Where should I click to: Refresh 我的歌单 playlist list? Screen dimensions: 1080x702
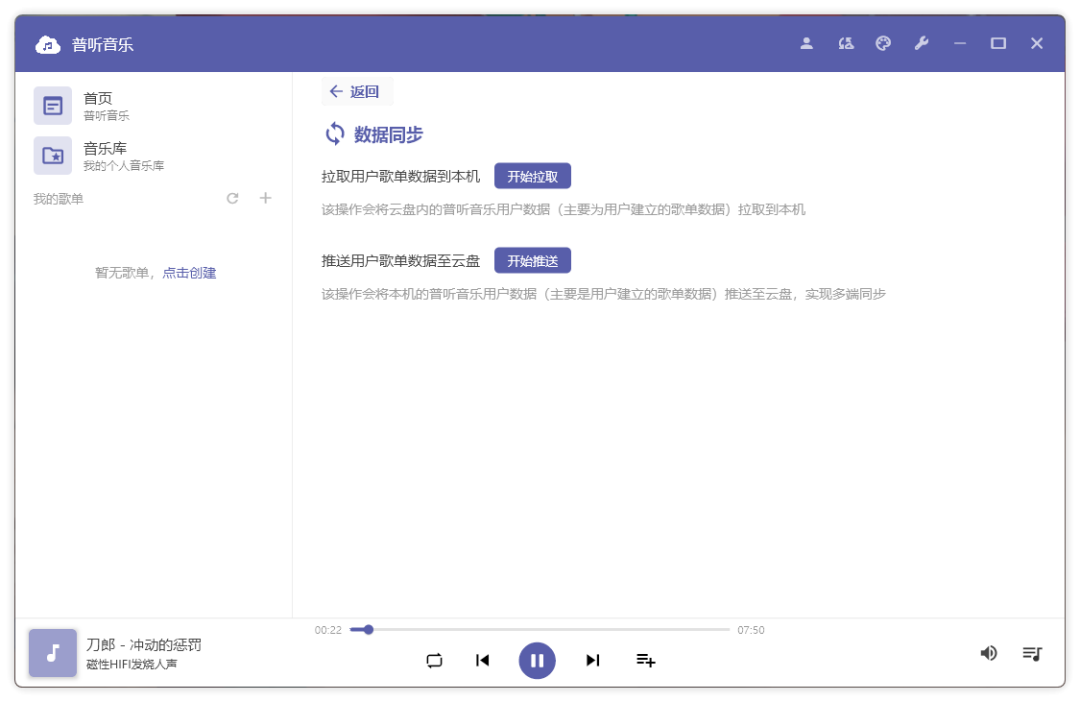232,198
